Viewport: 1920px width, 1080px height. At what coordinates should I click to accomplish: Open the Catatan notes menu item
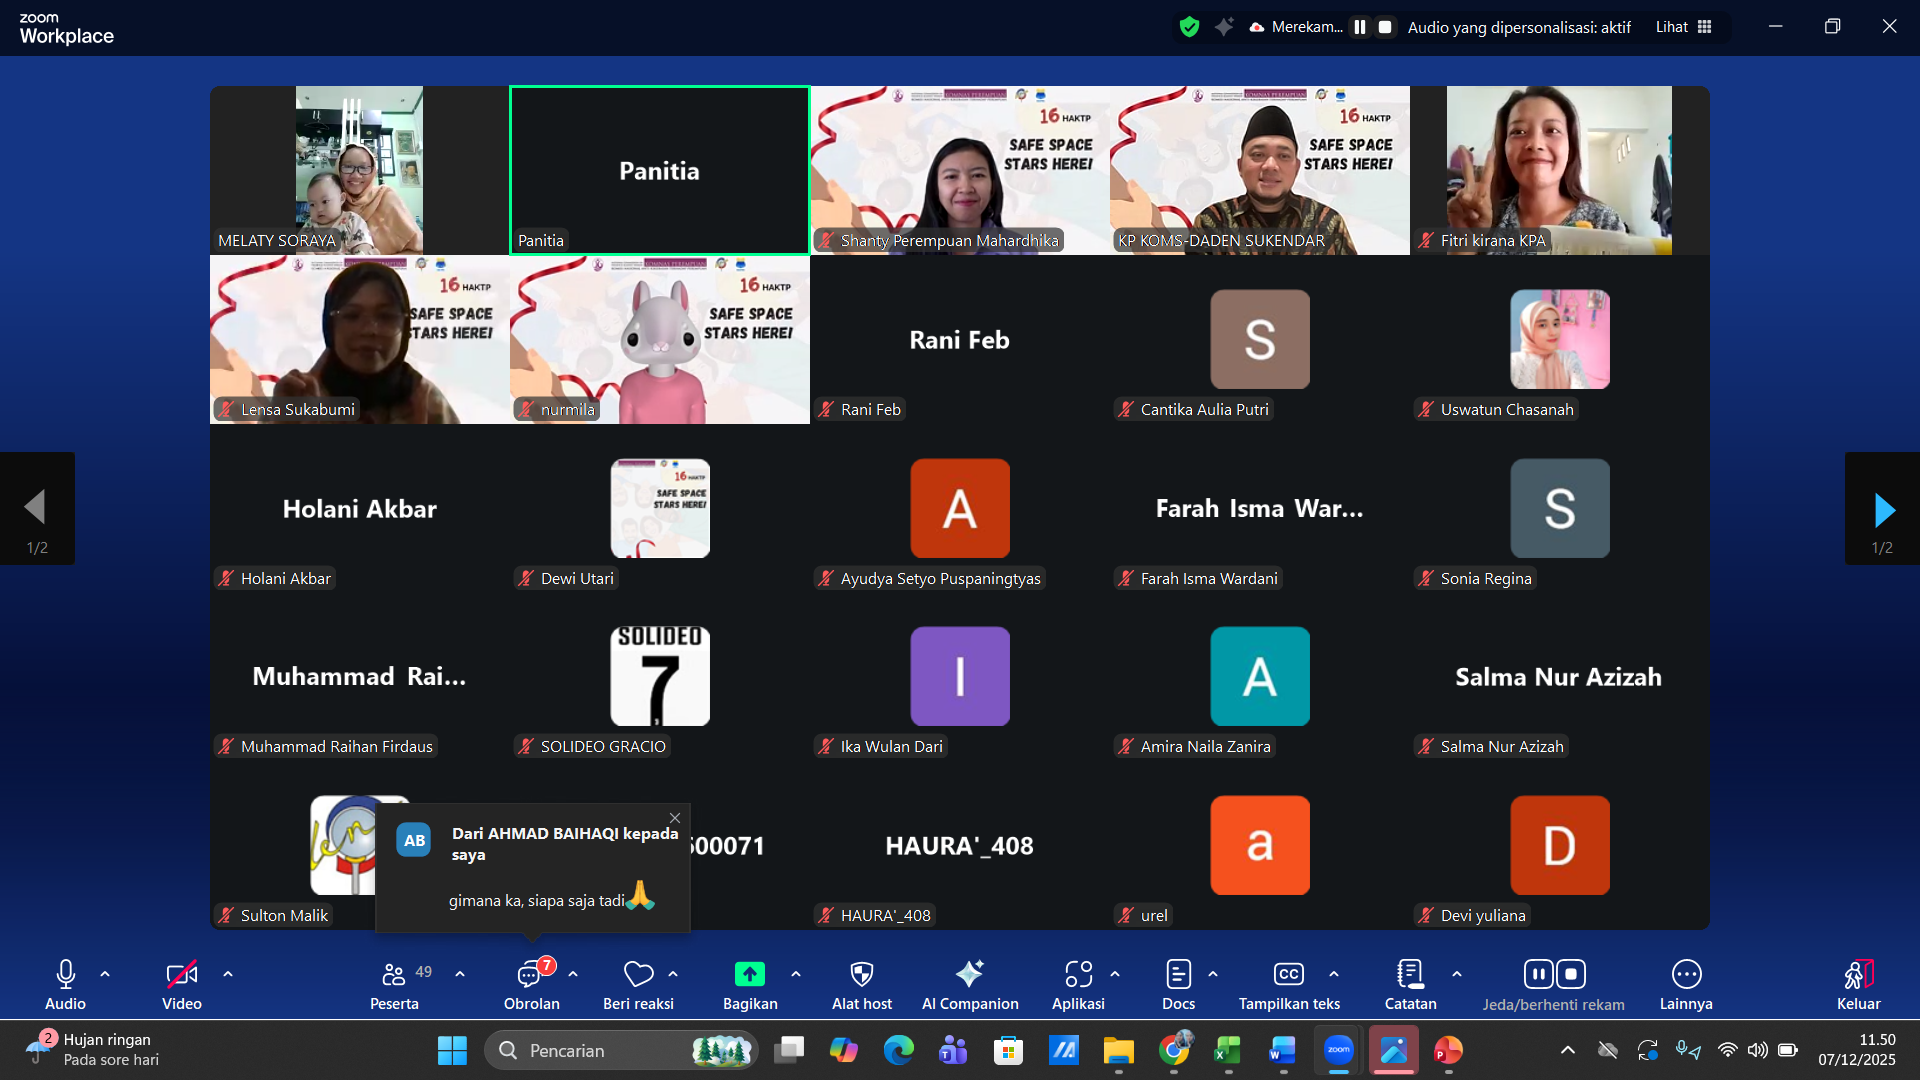point(1410,974)
